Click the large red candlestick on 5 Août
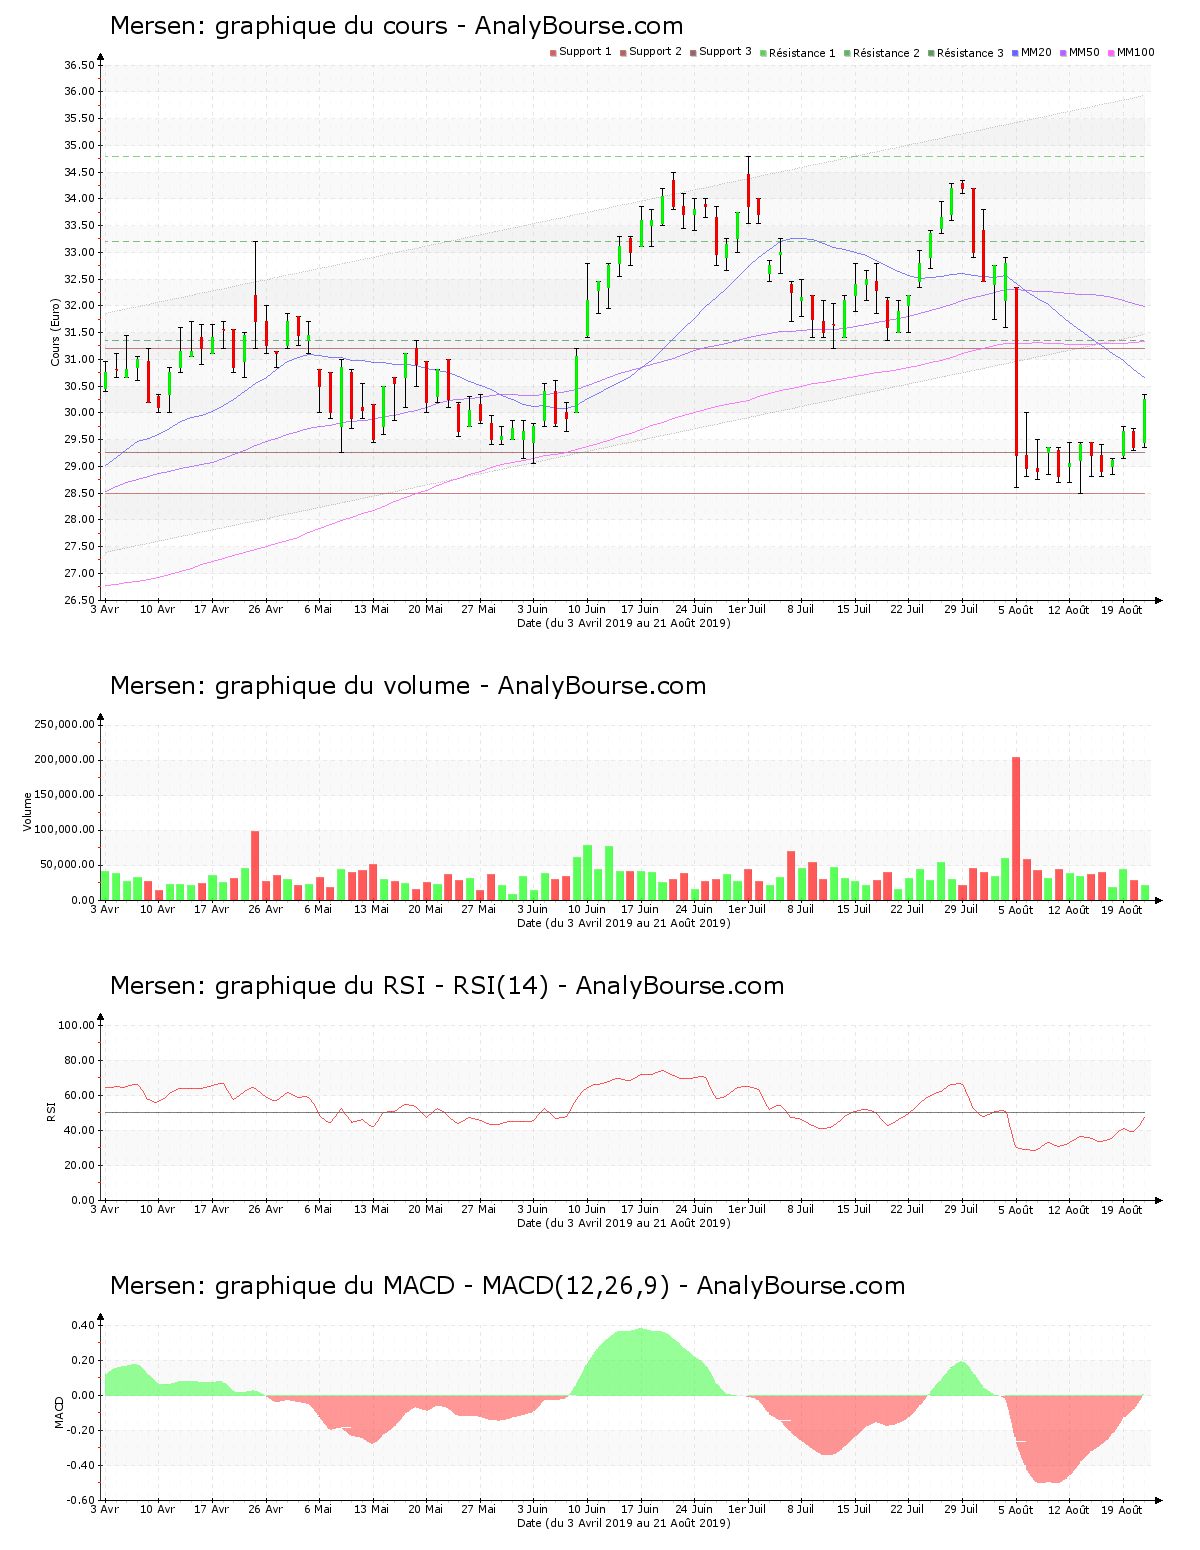Image resolution: width=1200 pixels, height=1550 pixels. (1016, 372)
